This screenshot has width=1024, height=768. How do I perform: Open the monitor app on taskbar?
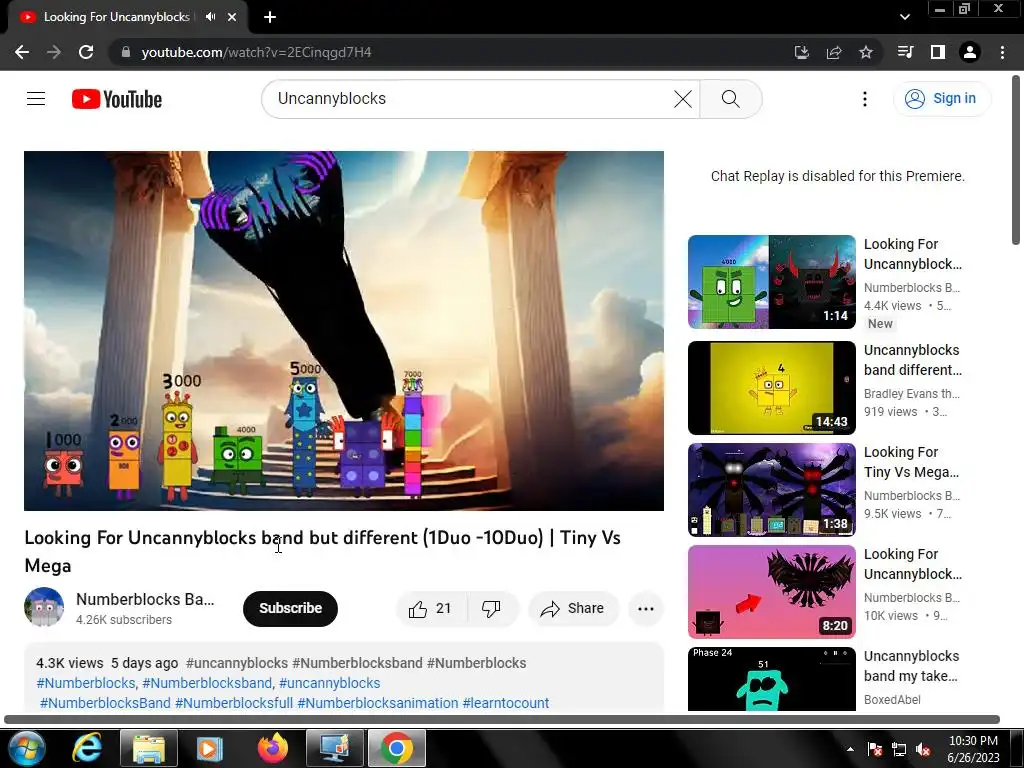(334, 748)
